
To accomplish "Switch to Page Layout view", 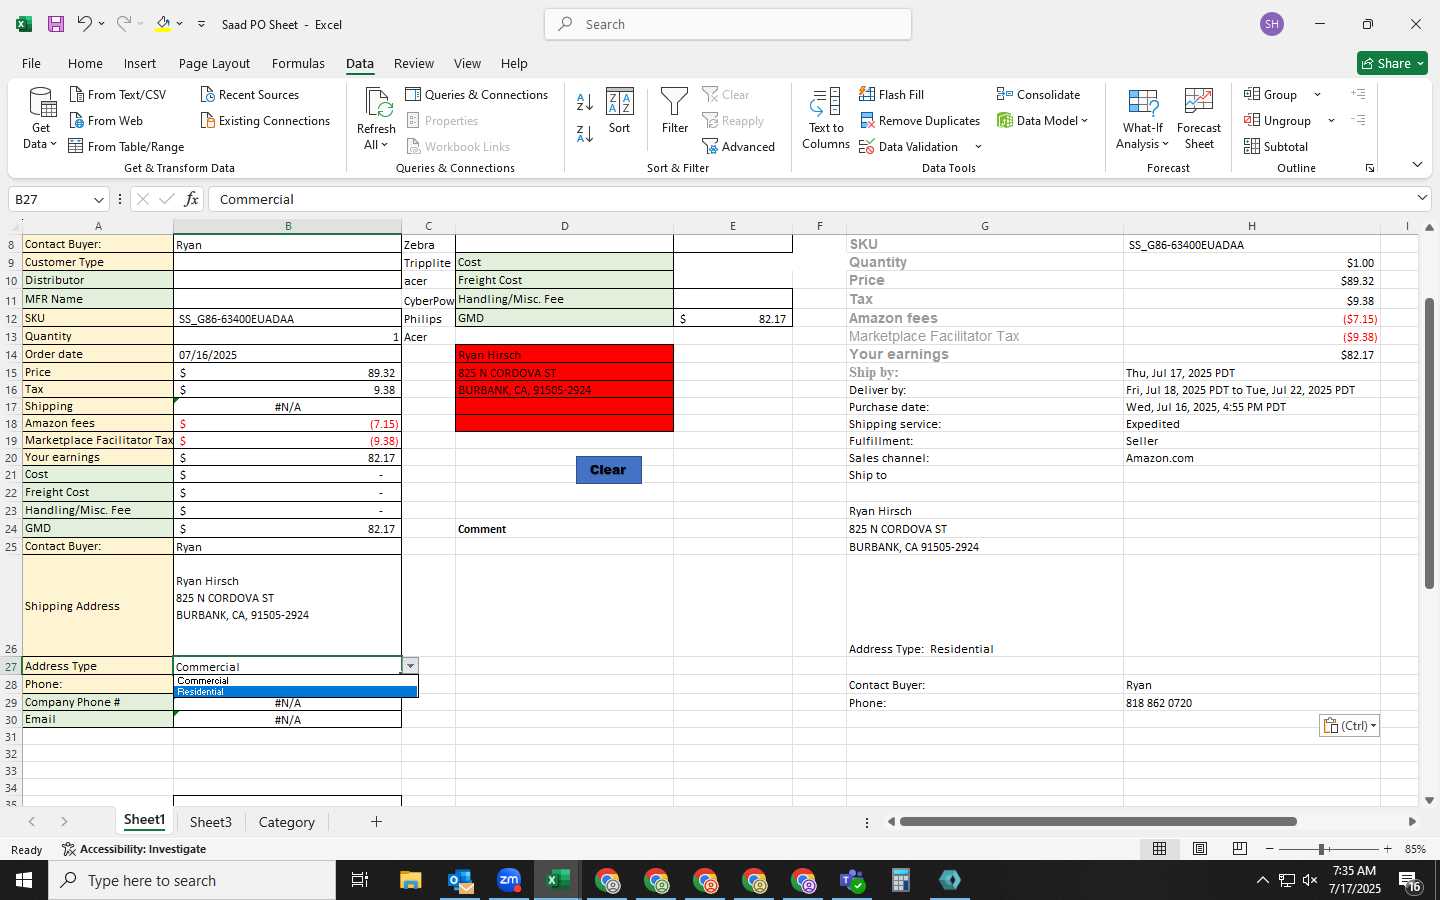I will (x=1199, y=849).
